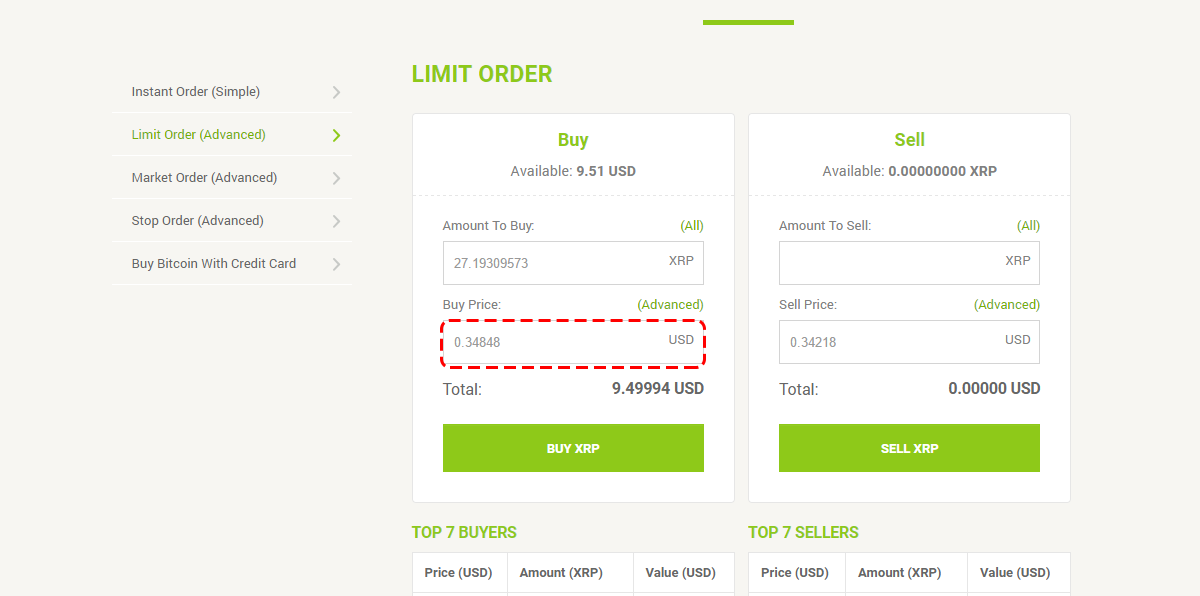Click (All) link above Amount To Sell
This screenshot has height=596, width=1200.
[1028, 226]
